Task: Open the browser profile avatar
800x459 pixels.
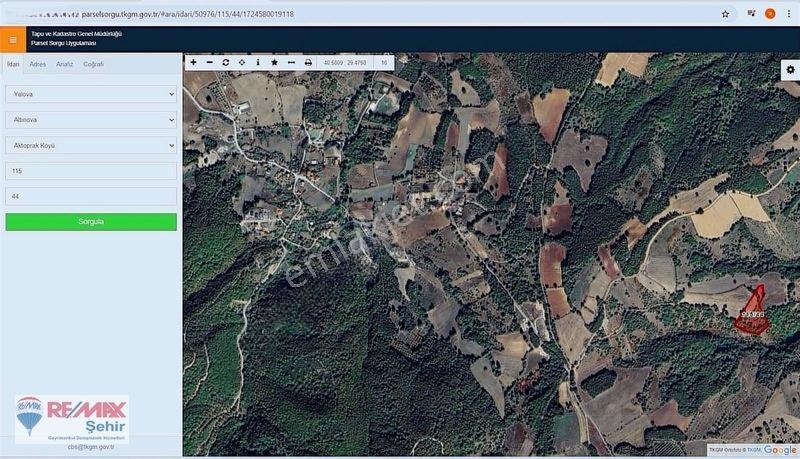Action: (x=770, y=14)
